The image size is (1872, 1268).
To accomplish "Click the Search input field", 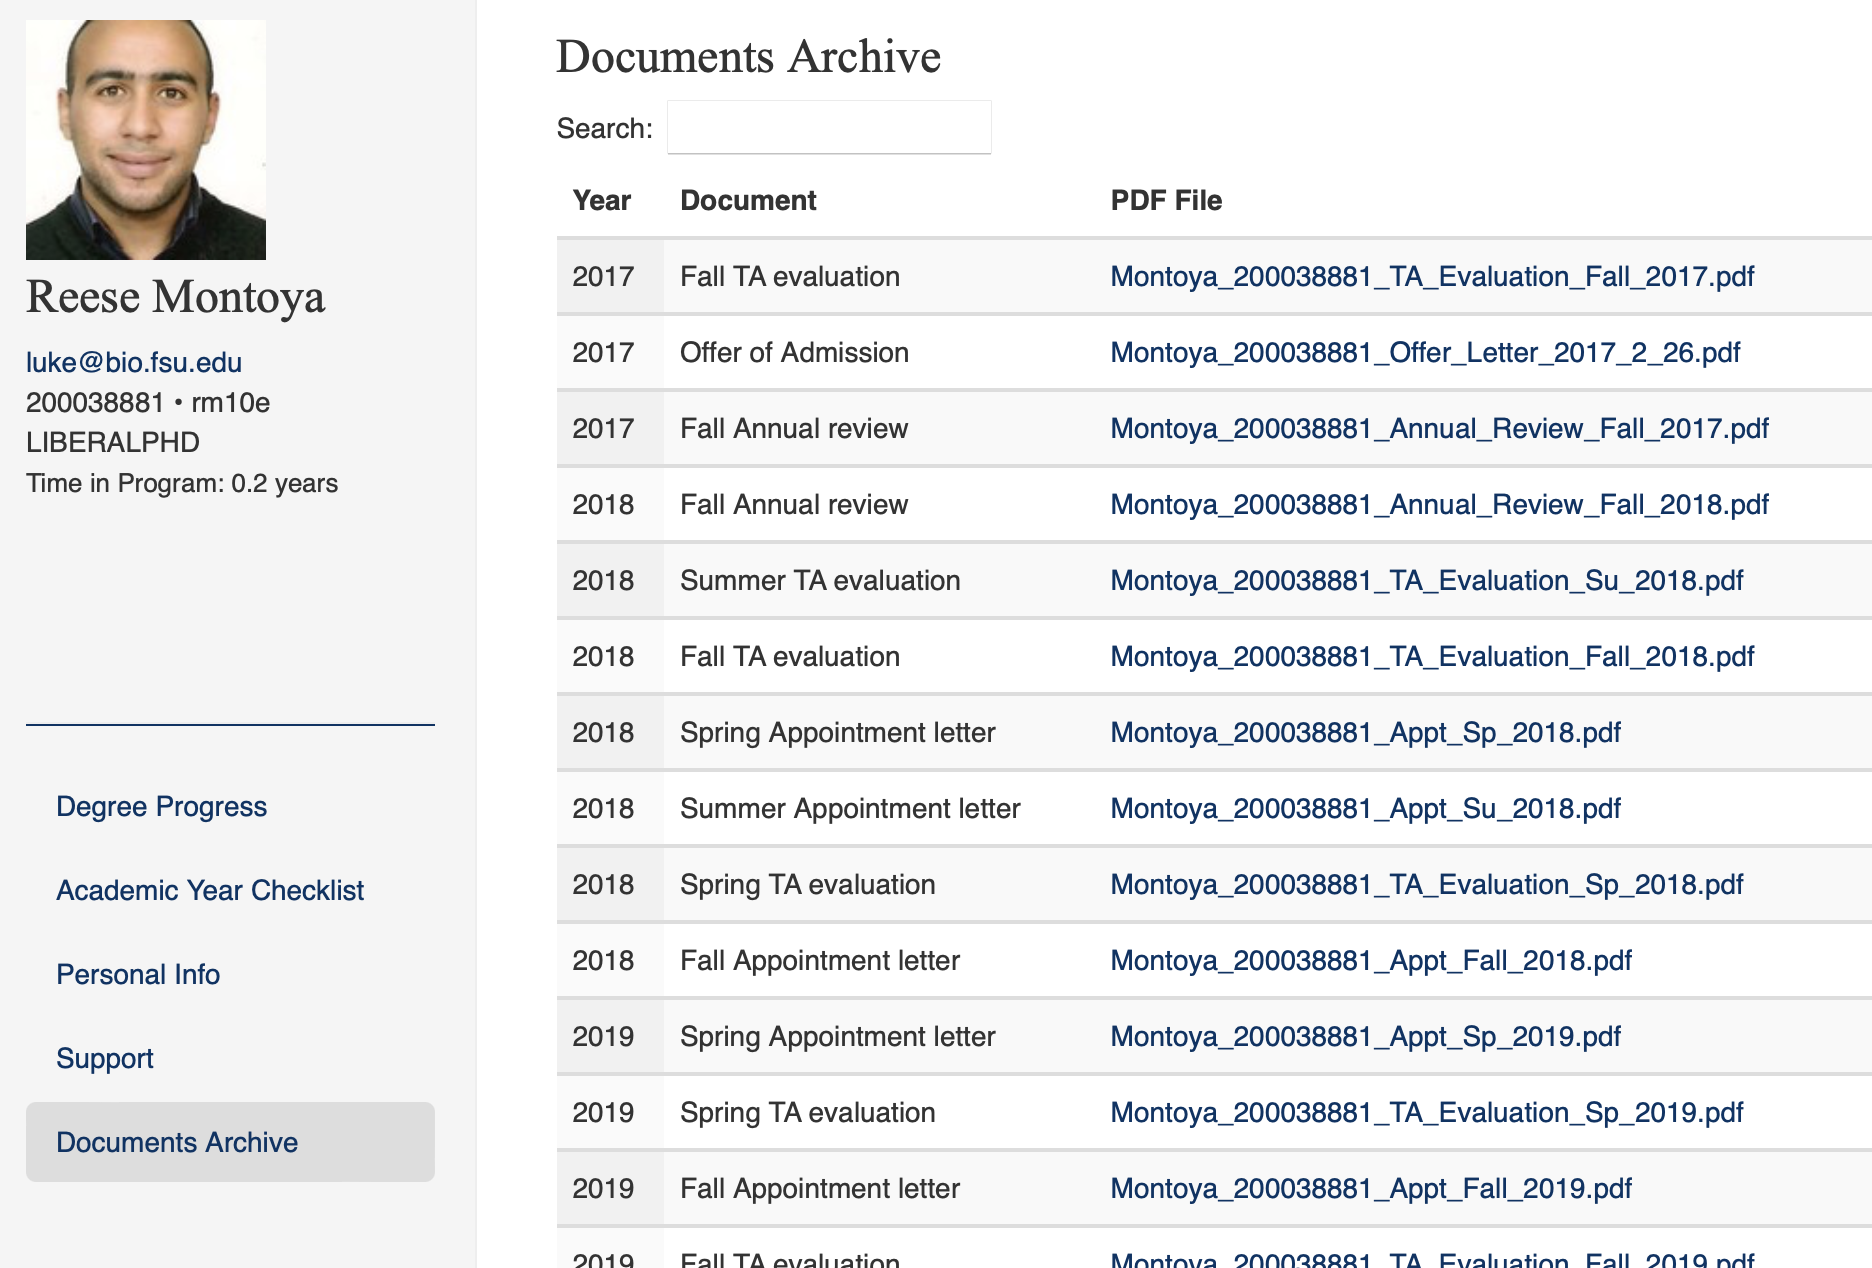I will point(829,127).
